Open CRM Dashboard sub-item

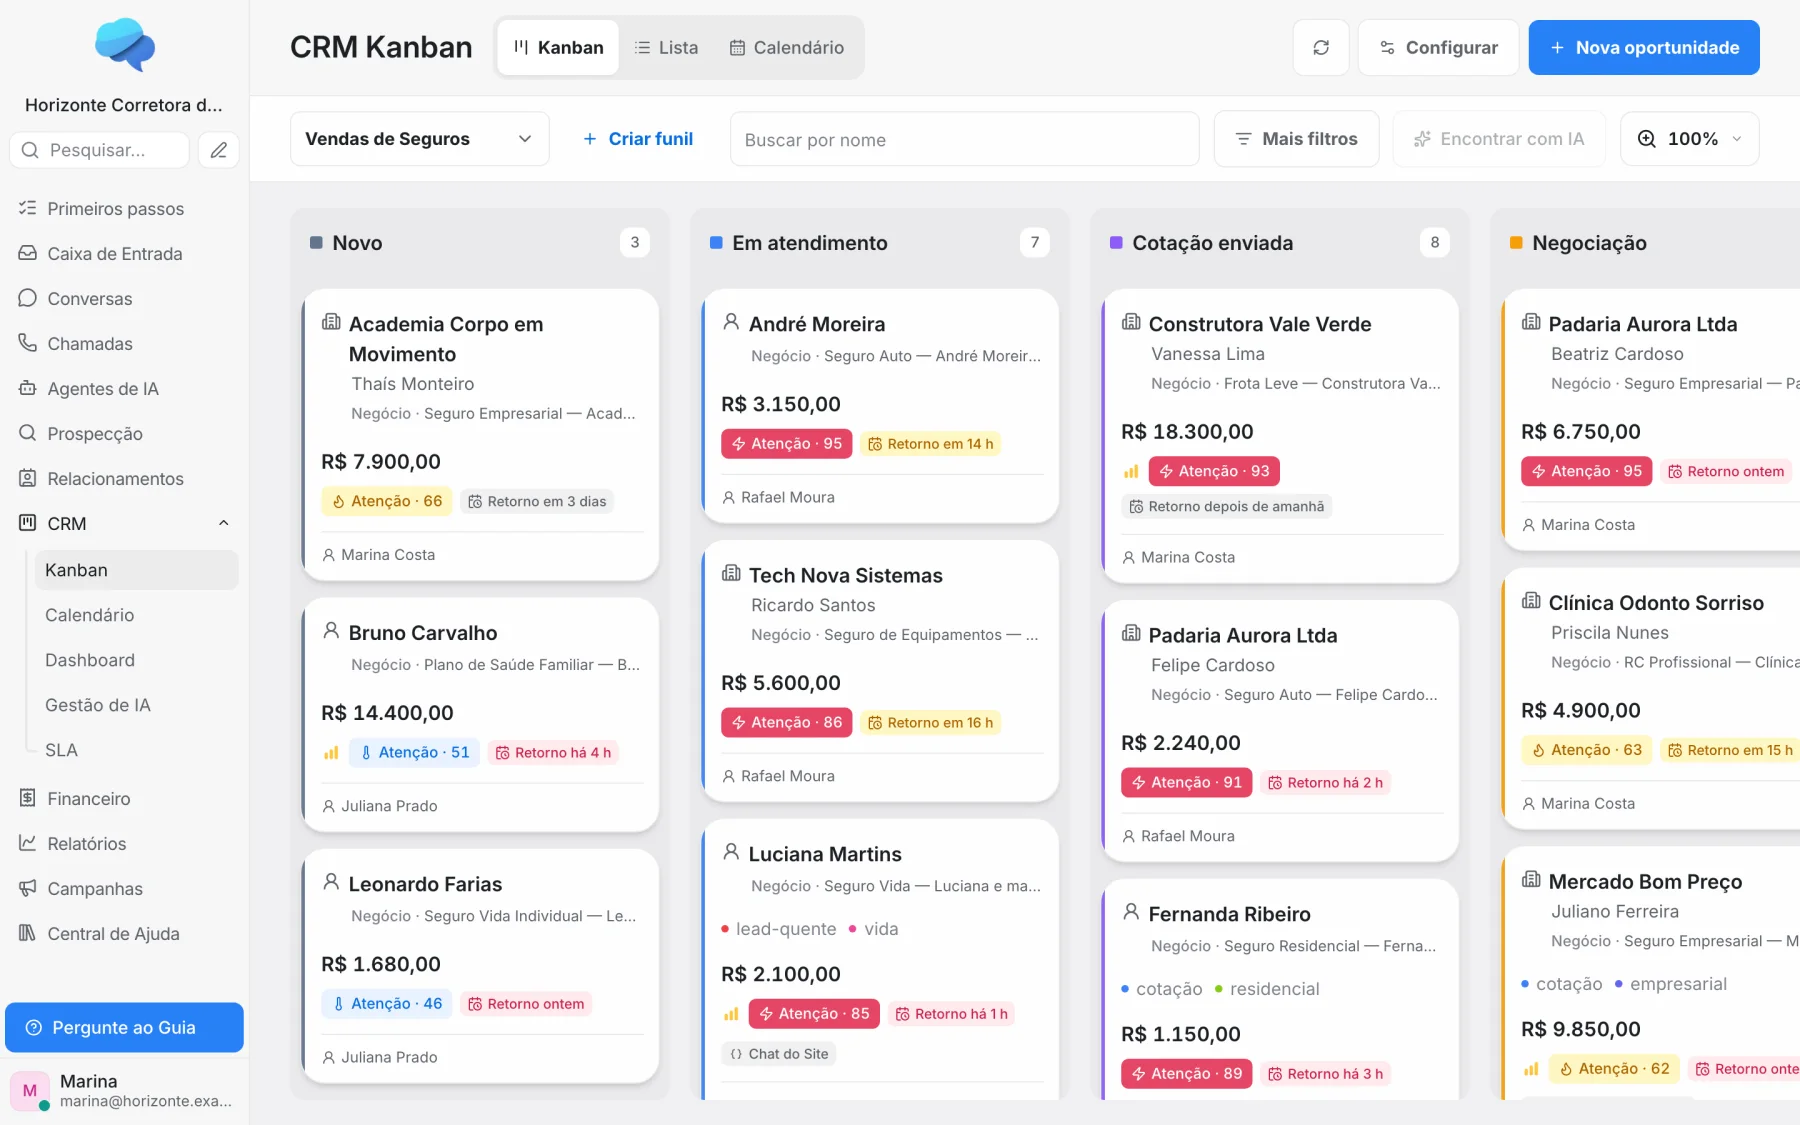pos(137,660)
